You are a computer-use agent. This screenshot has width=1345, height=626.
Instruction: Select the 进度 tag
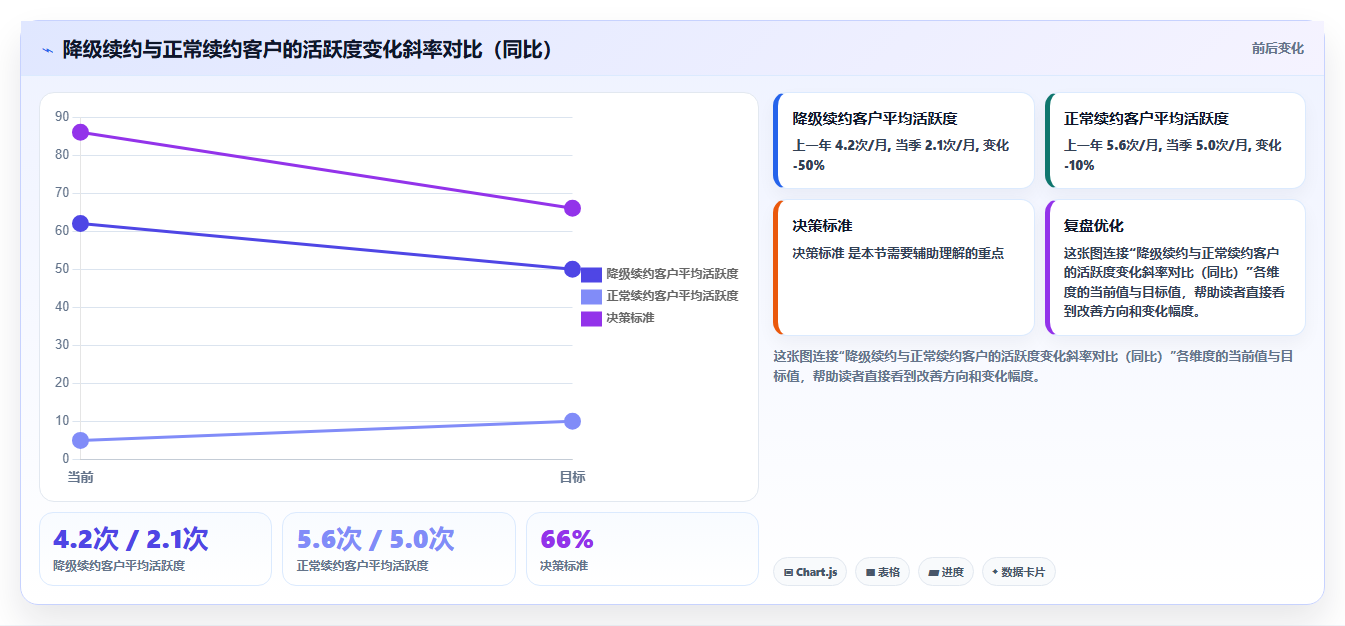[x=946, y=572]
